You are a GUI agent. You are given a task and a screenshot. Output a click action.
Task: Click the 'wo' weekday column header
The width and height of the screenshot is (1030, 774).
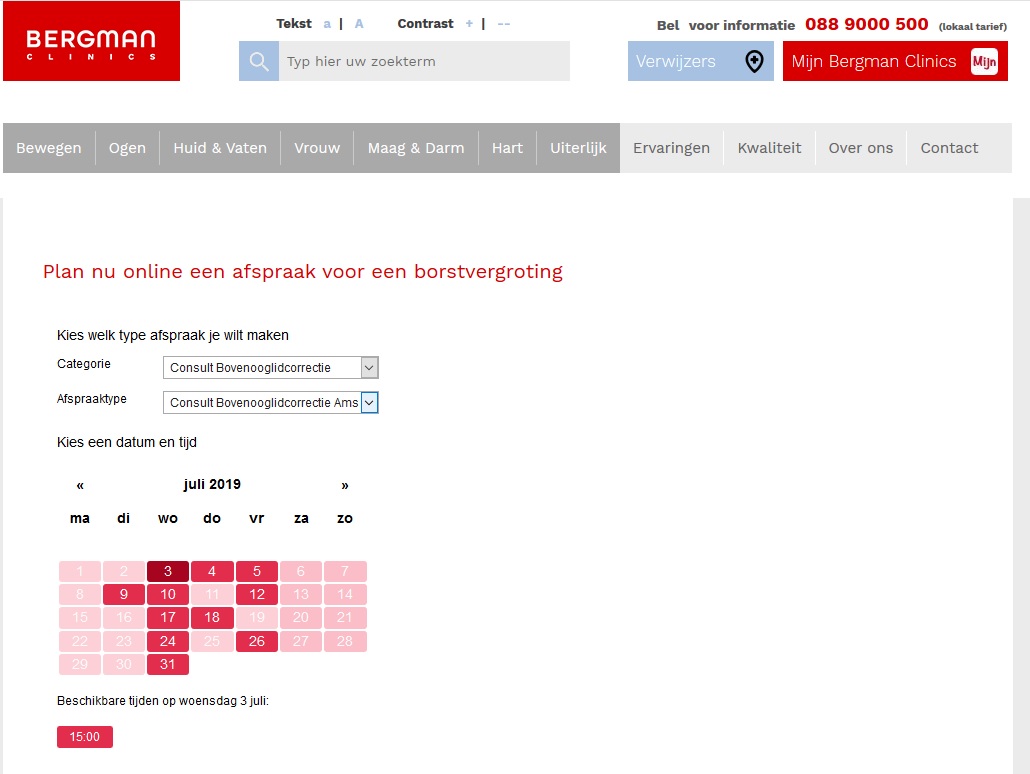point(168,518)
